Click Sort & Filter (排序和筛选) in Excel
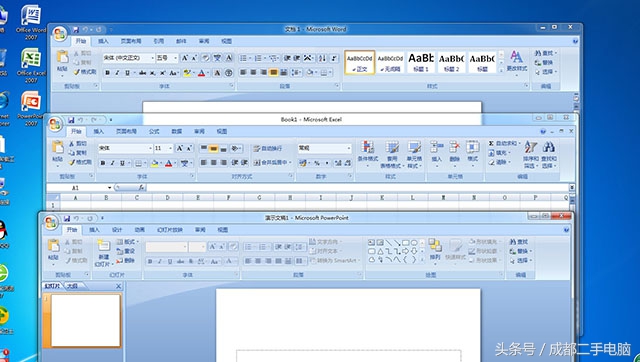This screenshot has height=362, width=640. (x=531, y=154)
